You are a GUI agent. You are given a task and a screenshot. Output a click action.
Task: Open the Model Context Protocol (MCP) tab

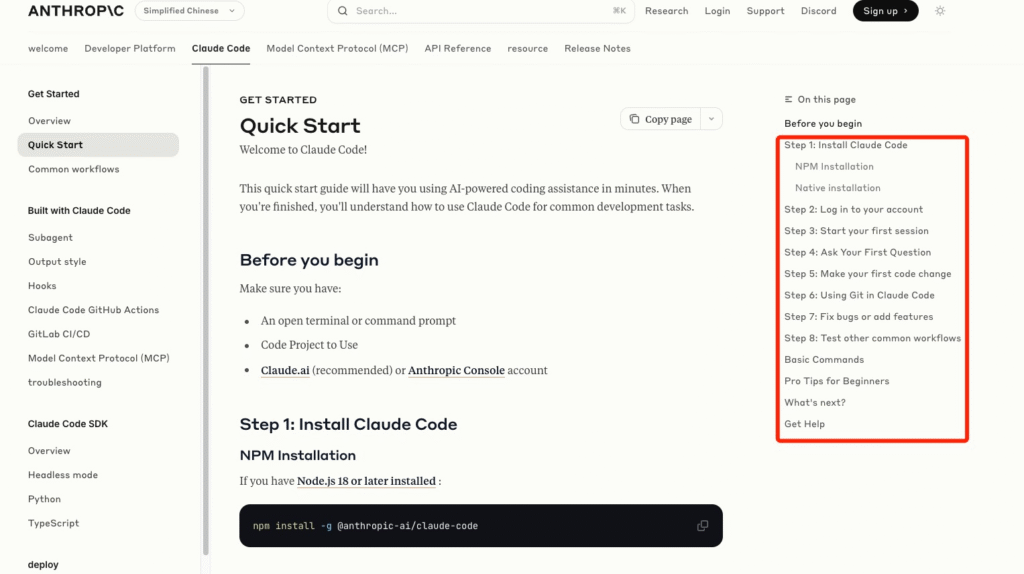tap(337, 48)
